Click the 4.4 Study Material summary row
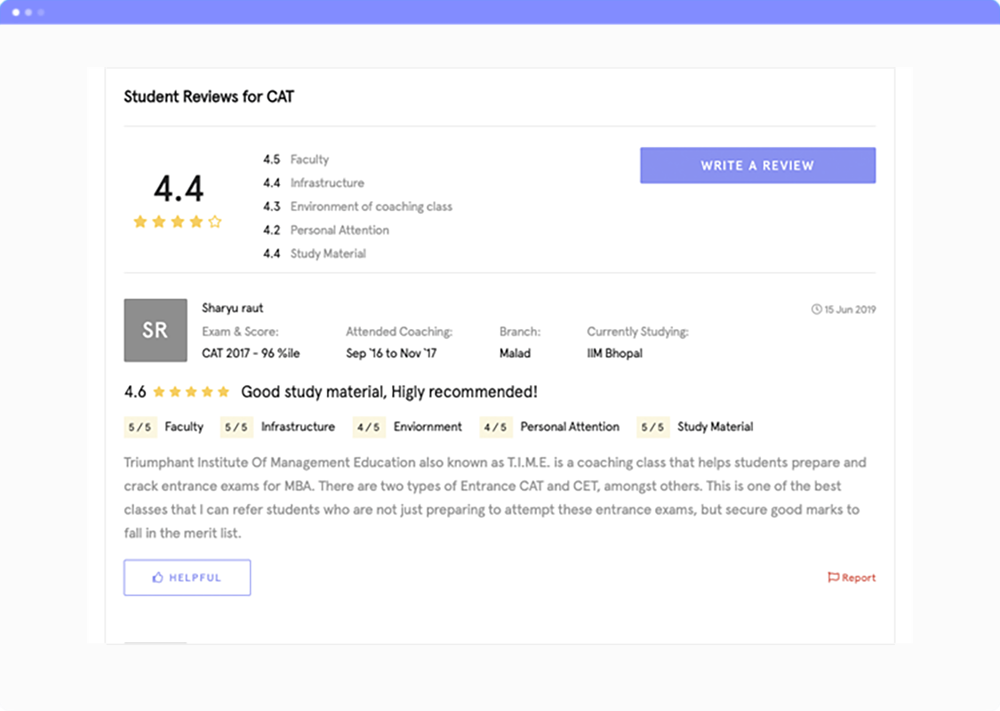This screenshot has width=1000, height=711. [x=314, y=254]
